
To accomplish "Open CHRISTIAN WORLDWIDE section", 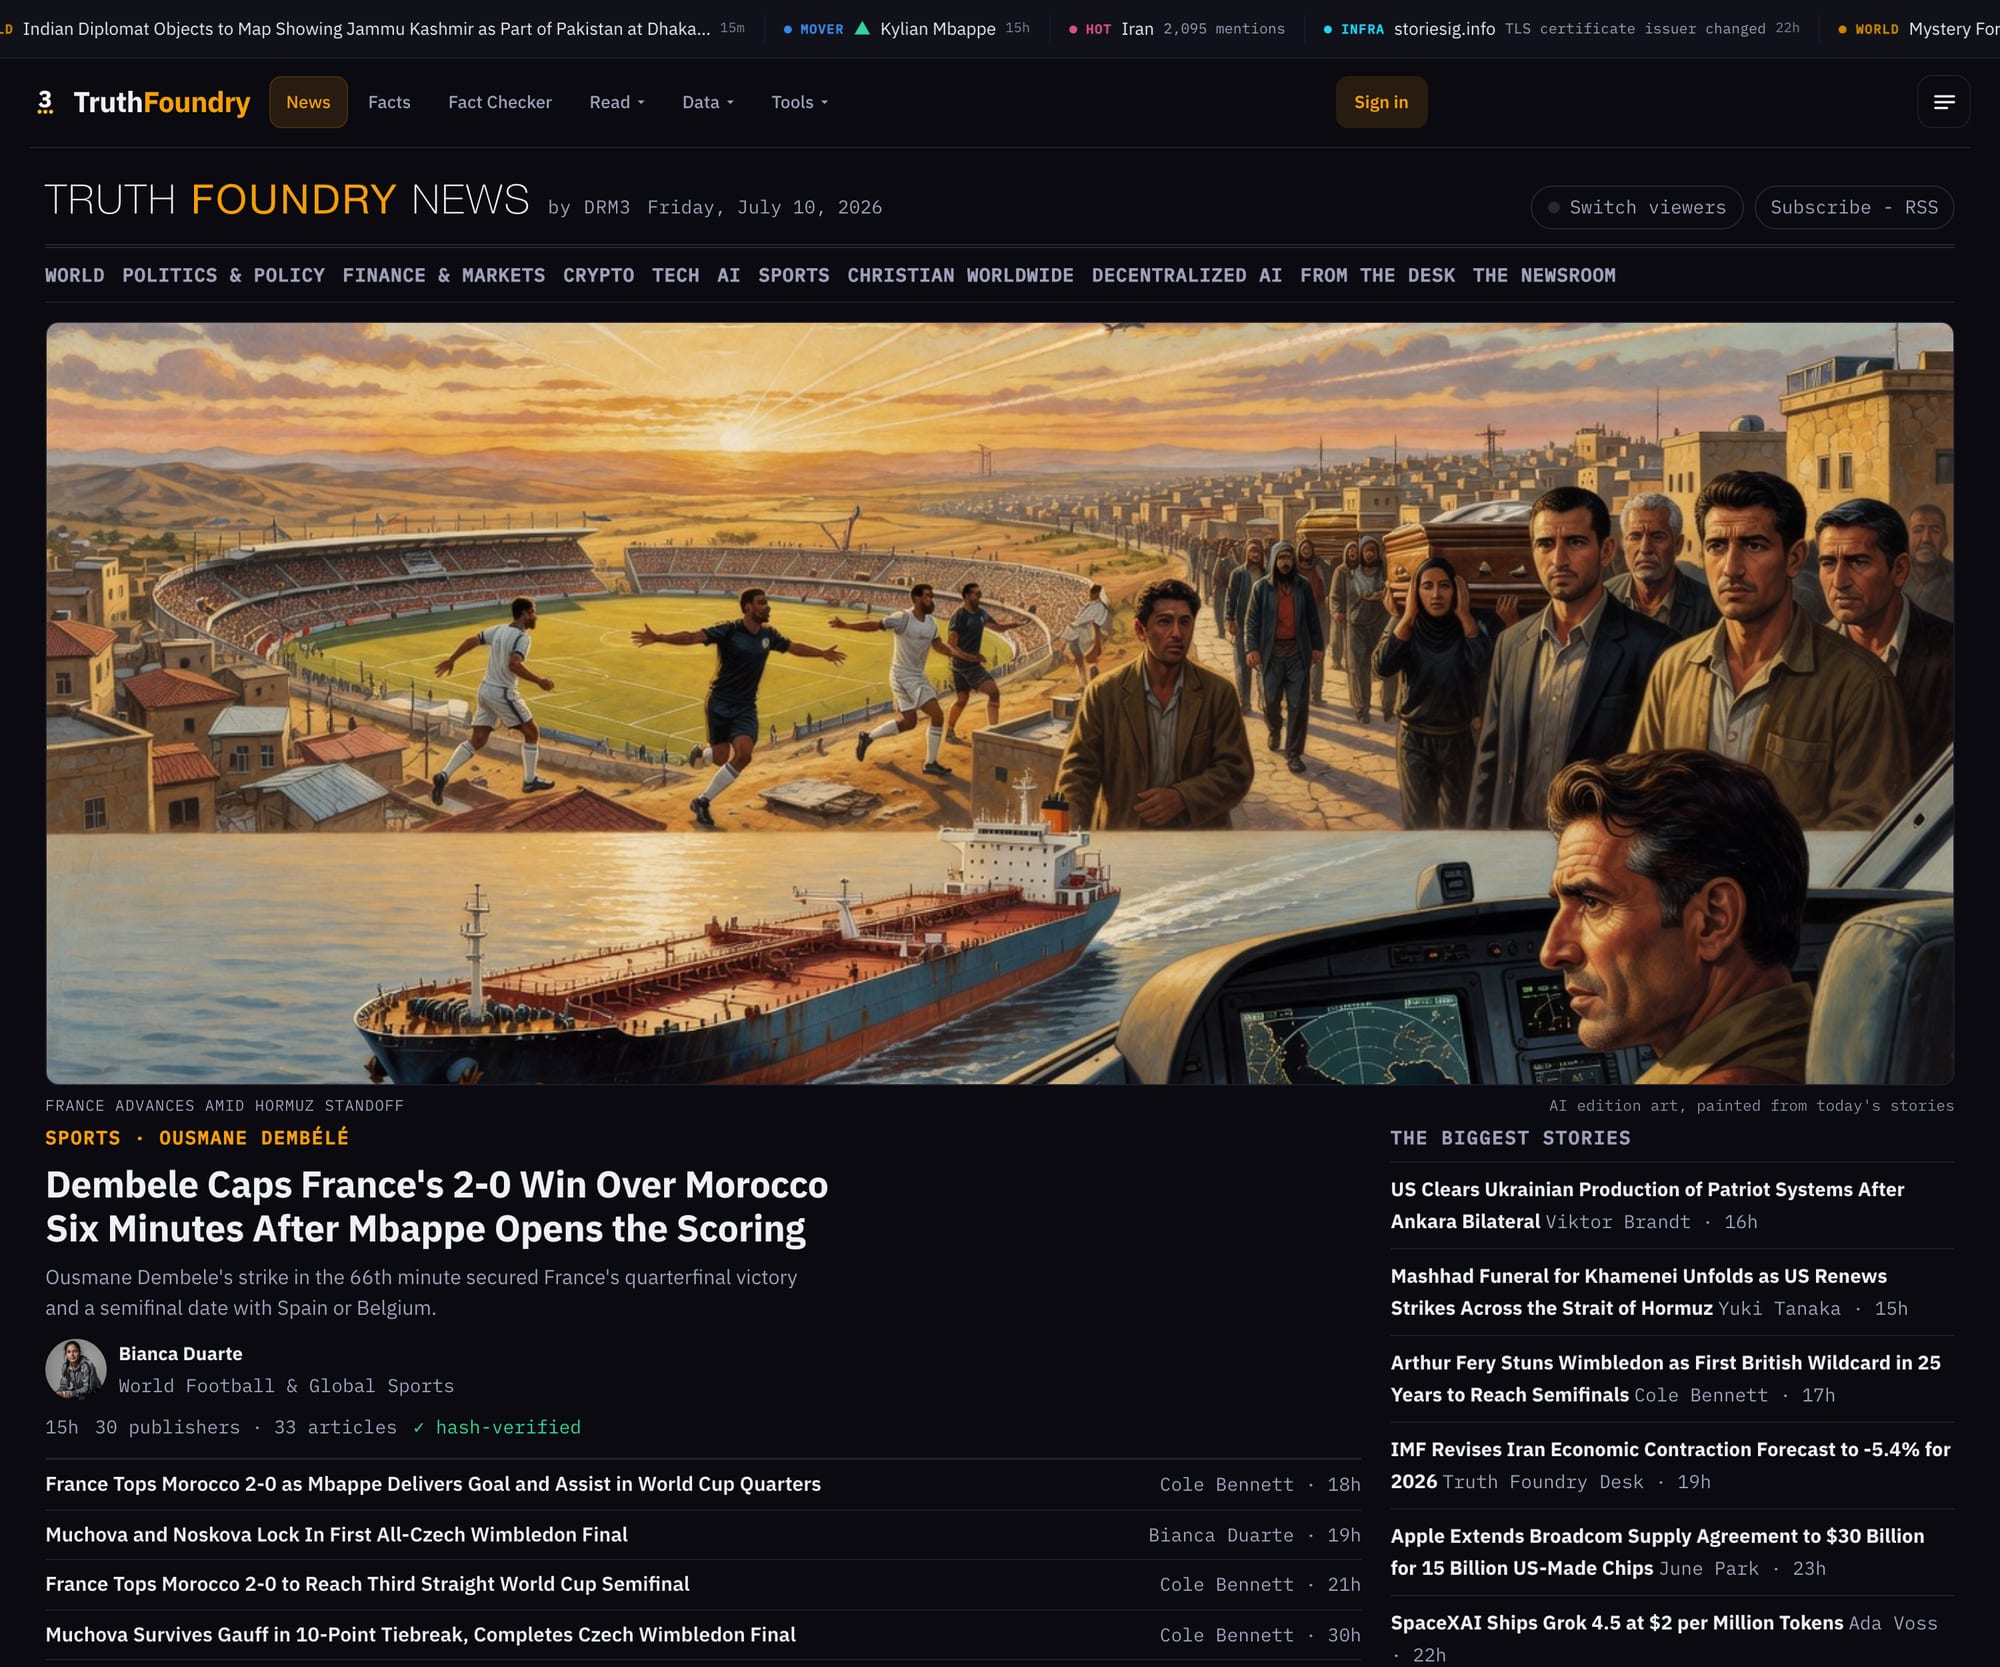I will (x=961, y=275).
